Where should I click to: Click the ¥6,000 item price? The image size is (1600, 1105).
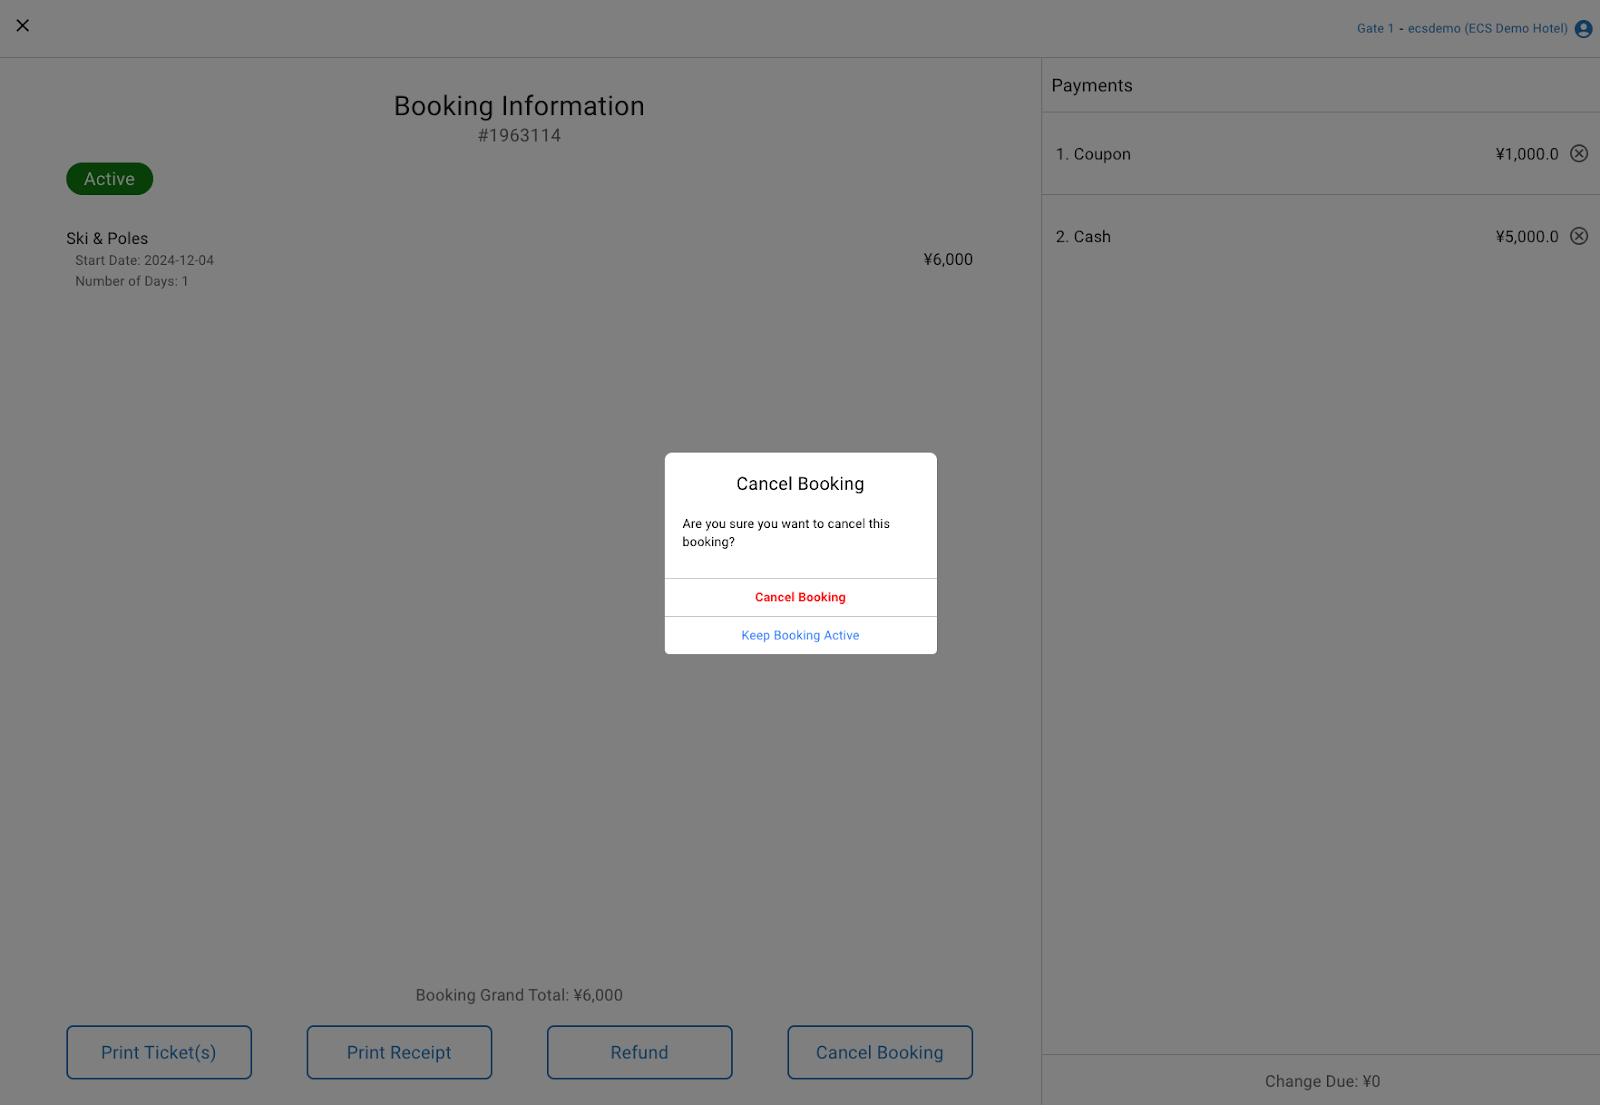click(947, 260)
